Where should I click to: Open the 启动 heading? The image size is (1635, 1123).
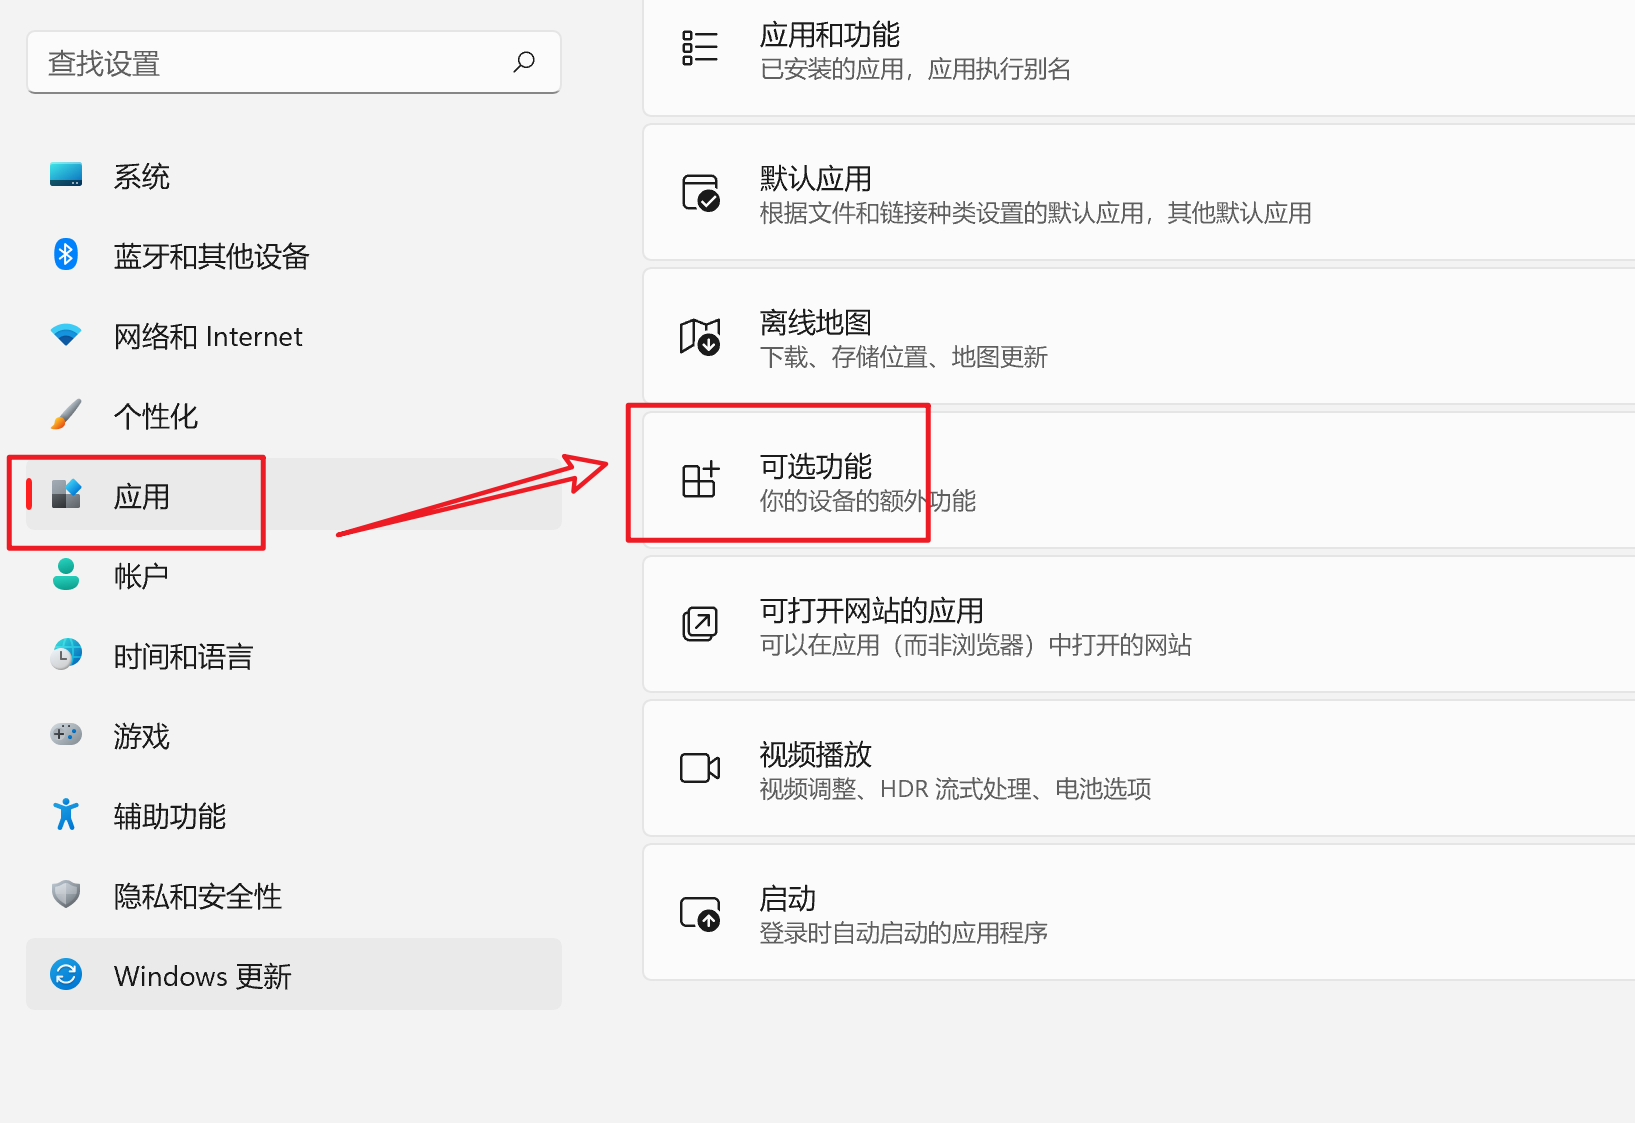pos(788,899)
